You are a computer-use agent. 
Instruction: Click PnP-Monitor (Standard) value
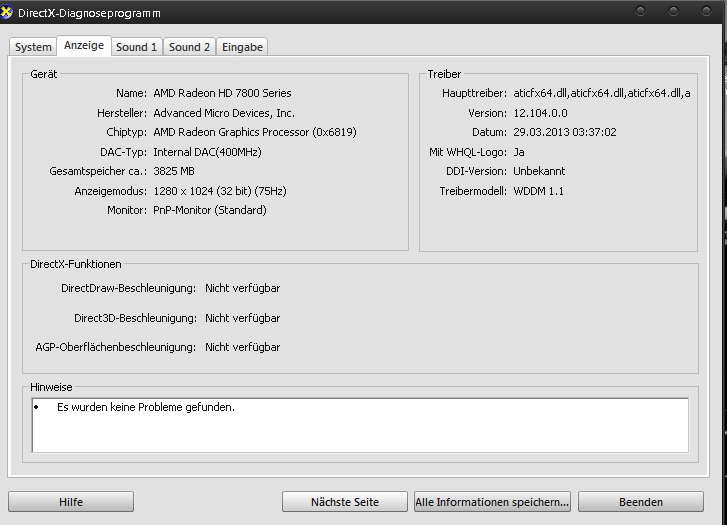click(x=210, y=210)
